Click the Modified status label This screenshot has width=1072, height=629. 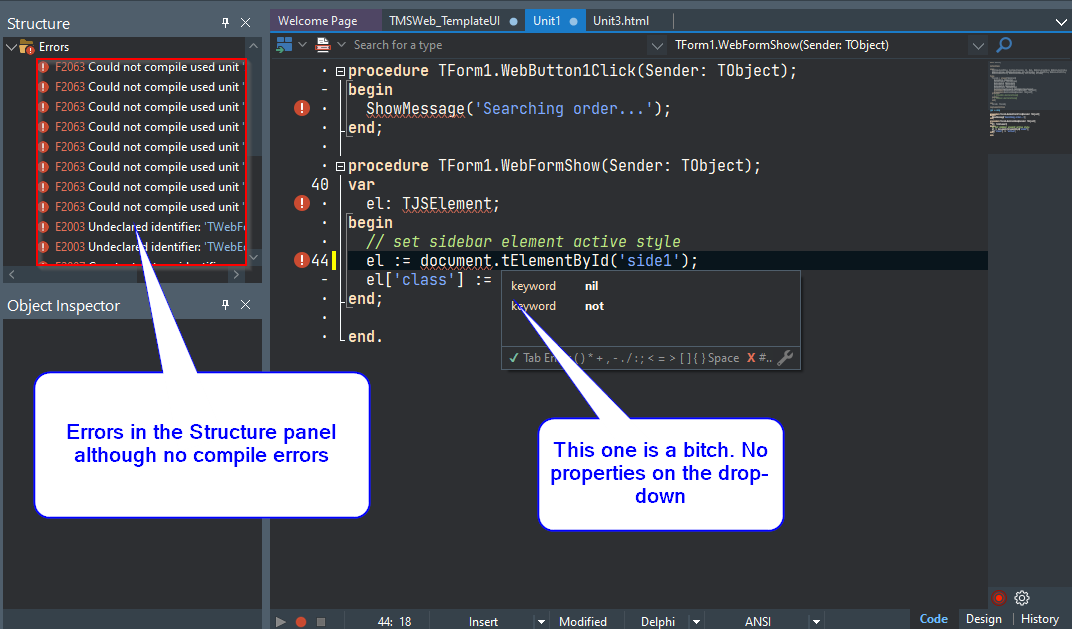click(582, 621)
